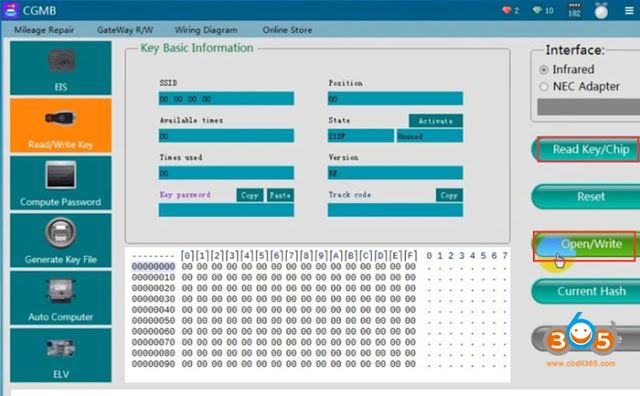Open the Mileage Repair menu
The width and height of the screenshot is (640, 396).
coord(44,30)
